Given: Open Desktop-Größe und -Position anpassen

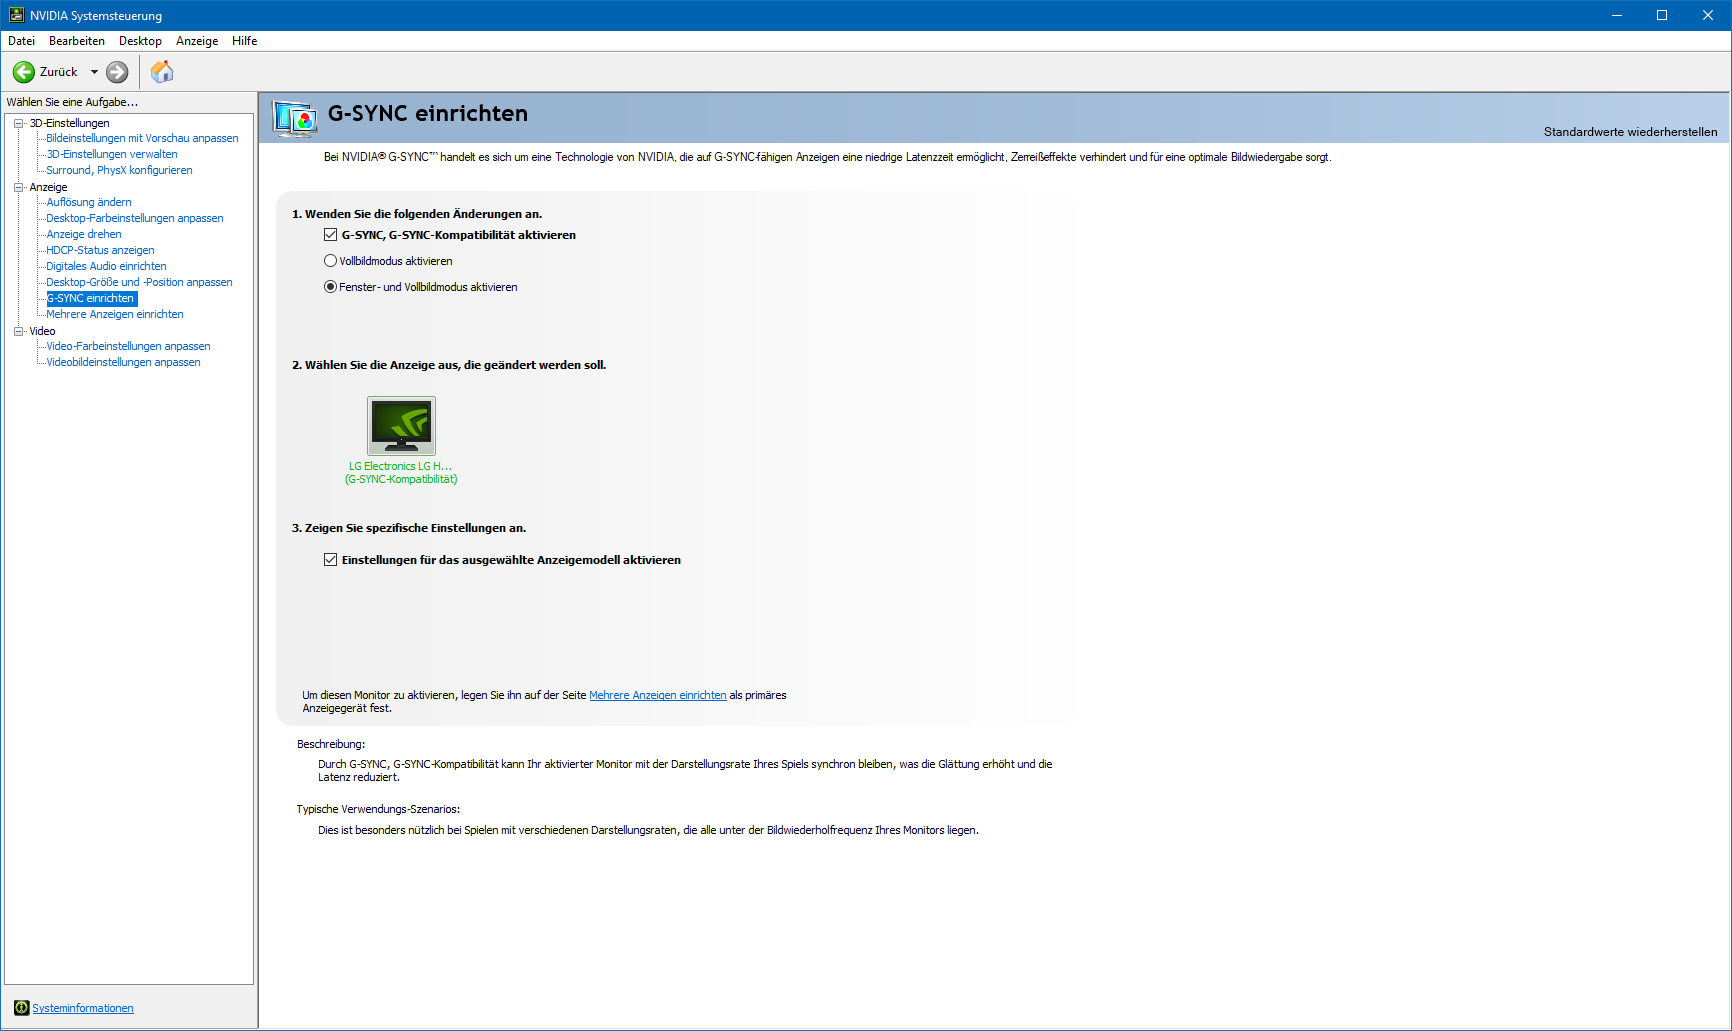Looking at the screenshot, I should [x=139, y=282].
